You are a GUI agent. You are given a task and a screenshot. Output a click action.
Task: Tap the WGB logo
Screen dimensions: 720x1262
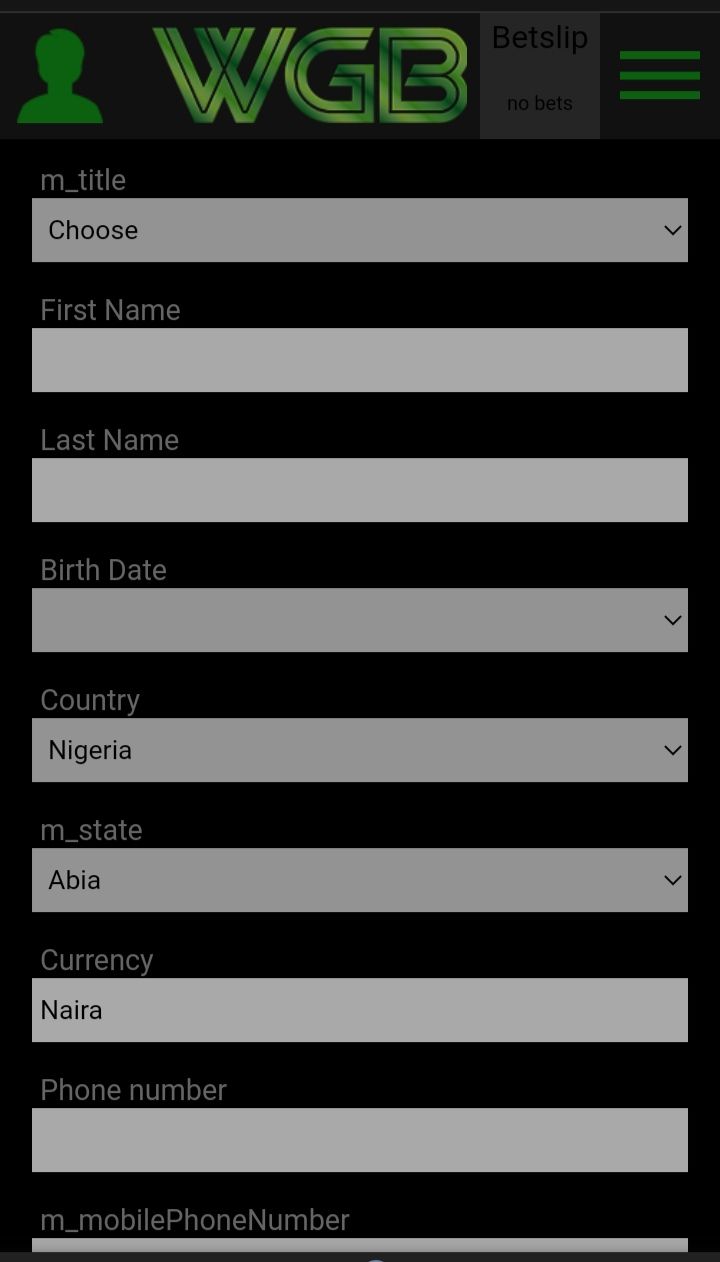(x=310, y=76)
